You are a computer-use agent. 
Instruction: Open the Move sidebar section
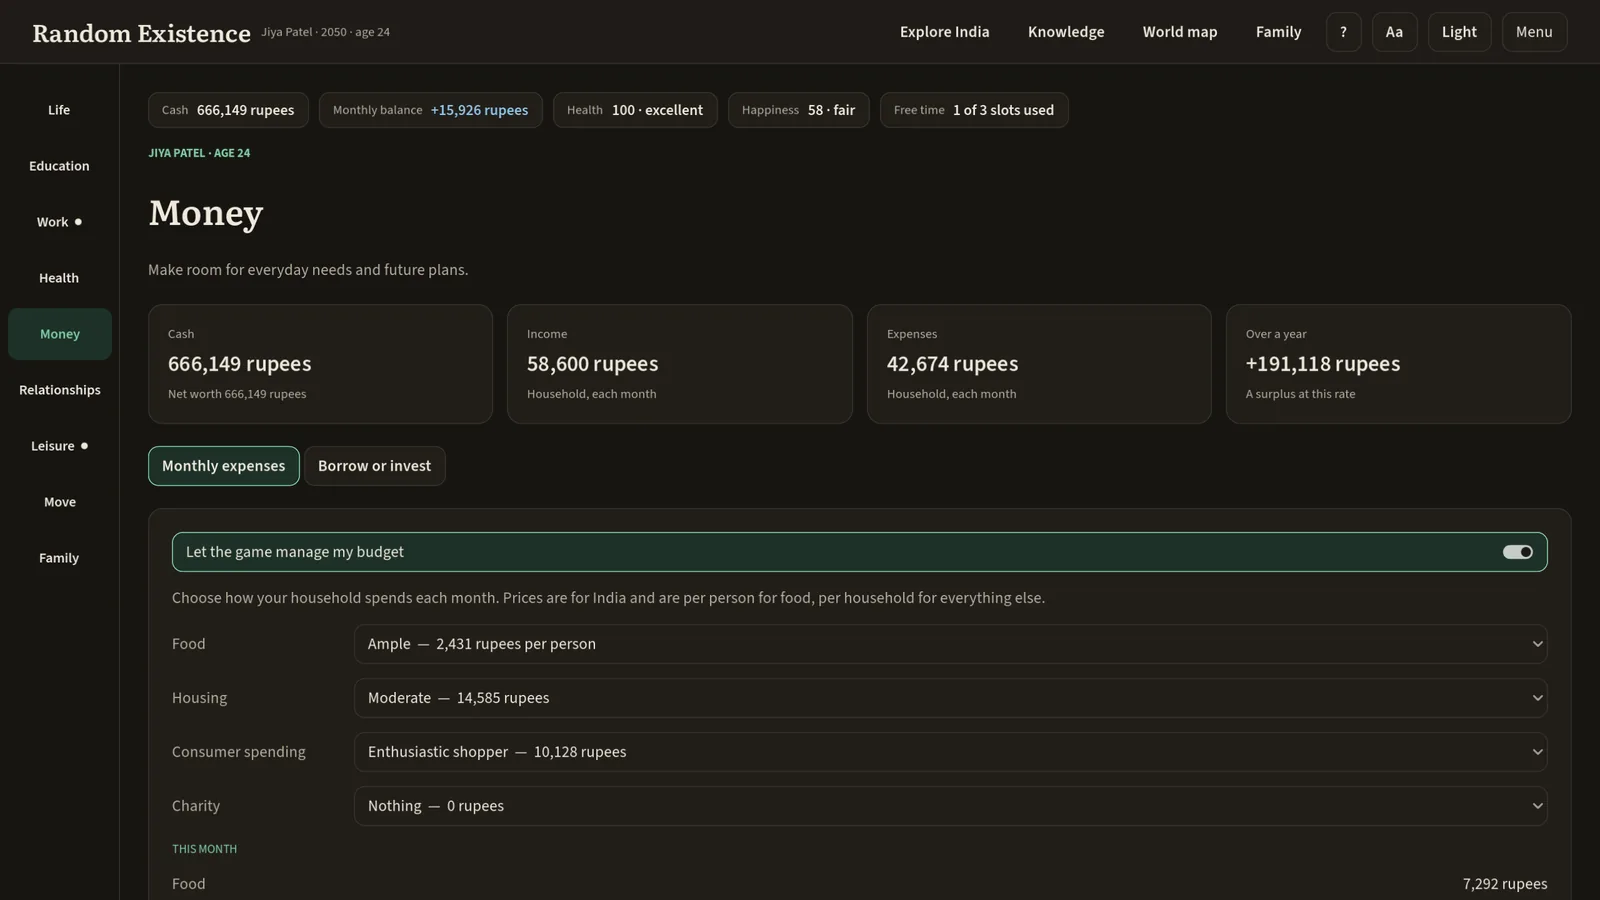pos(59,502)
